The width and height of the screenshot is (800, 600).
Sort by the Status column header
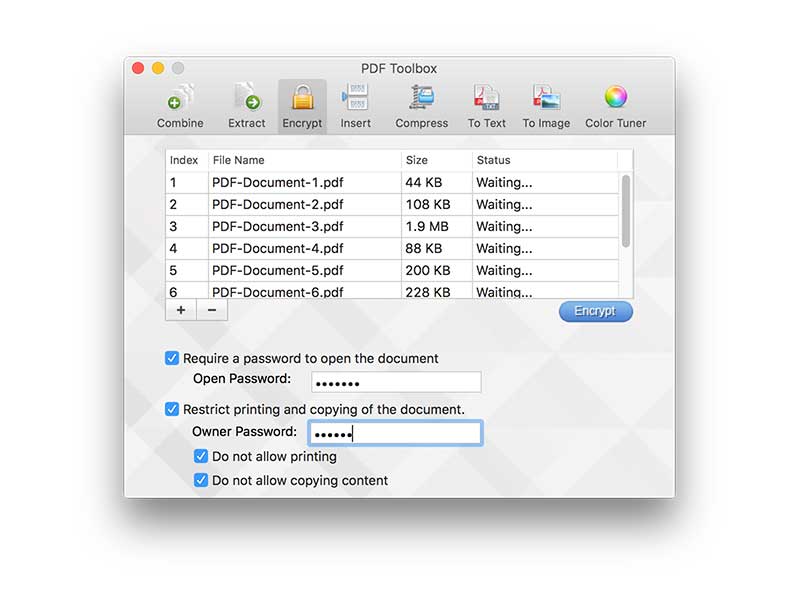click(545, 160)
